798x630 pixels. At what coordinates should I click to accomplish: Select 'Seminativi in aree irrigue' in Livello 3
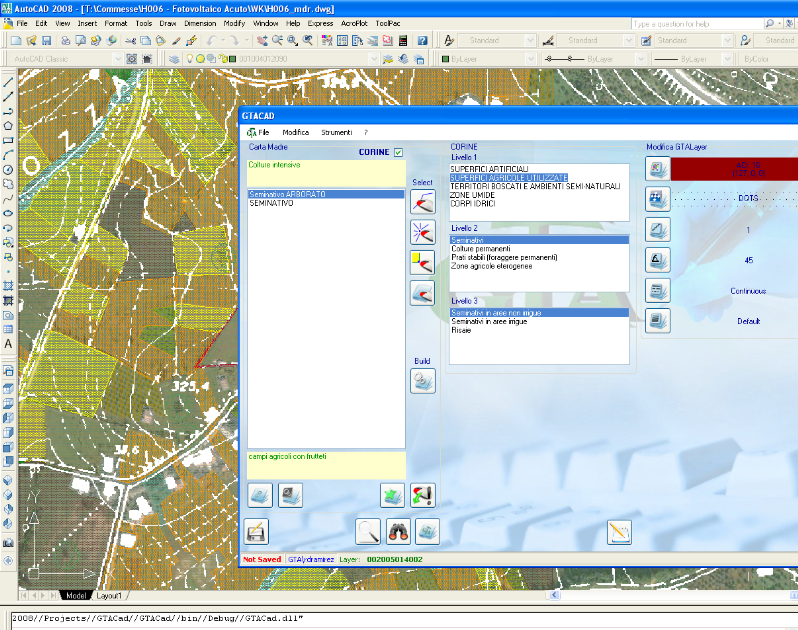[x=489, y=322]
